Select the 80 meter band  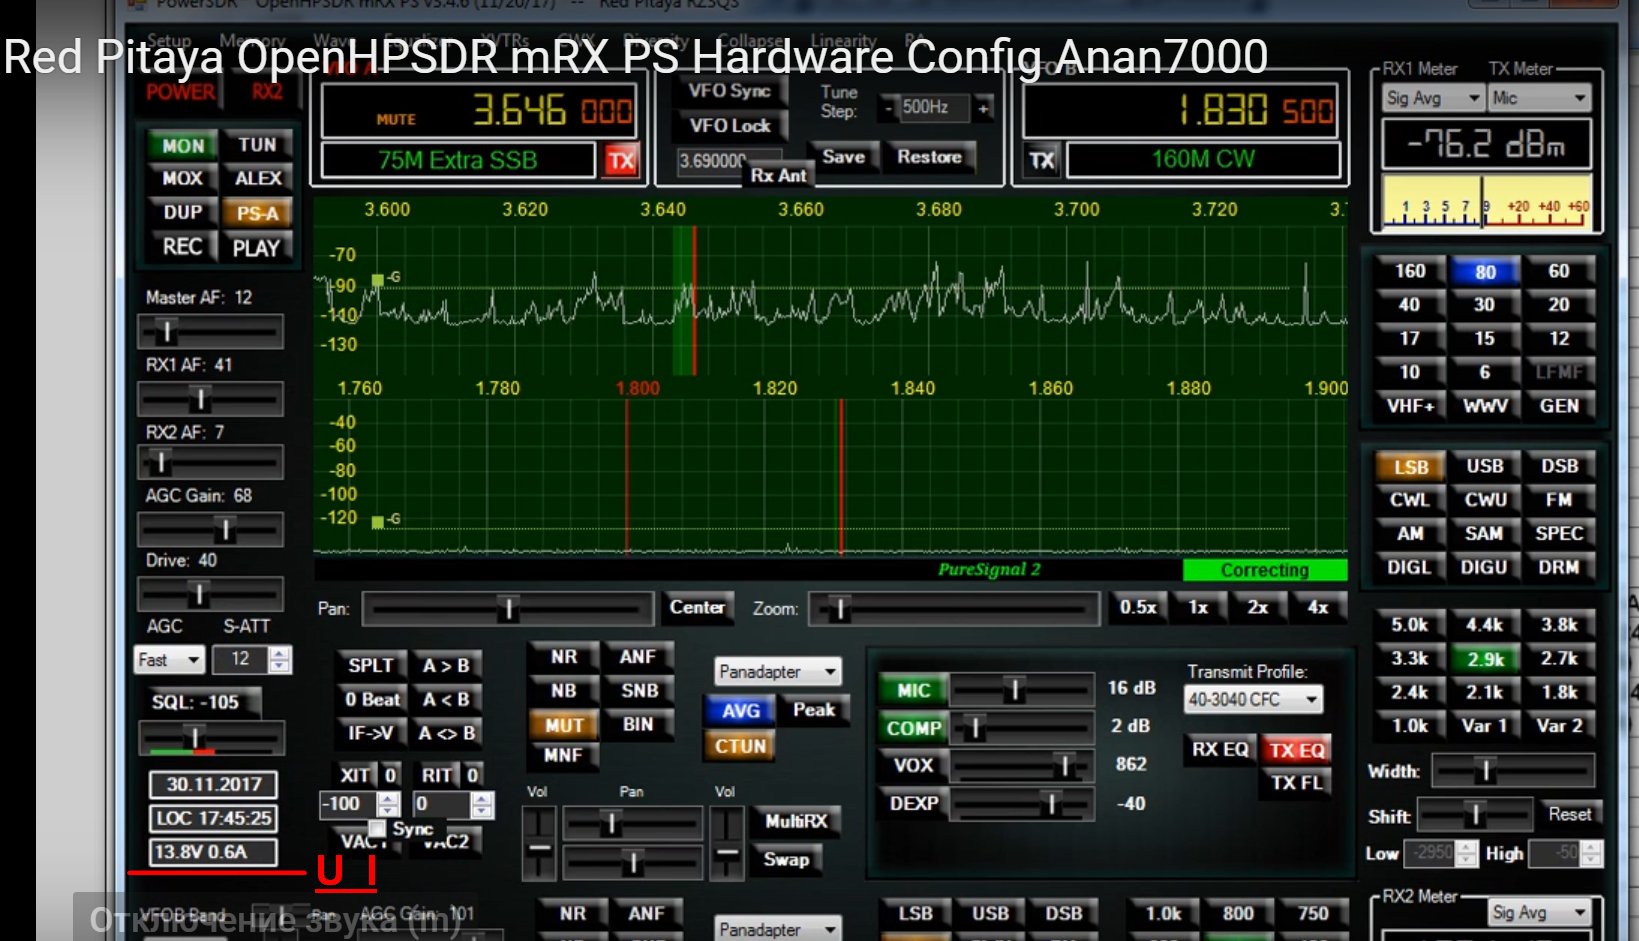[x=1484, y=272]
